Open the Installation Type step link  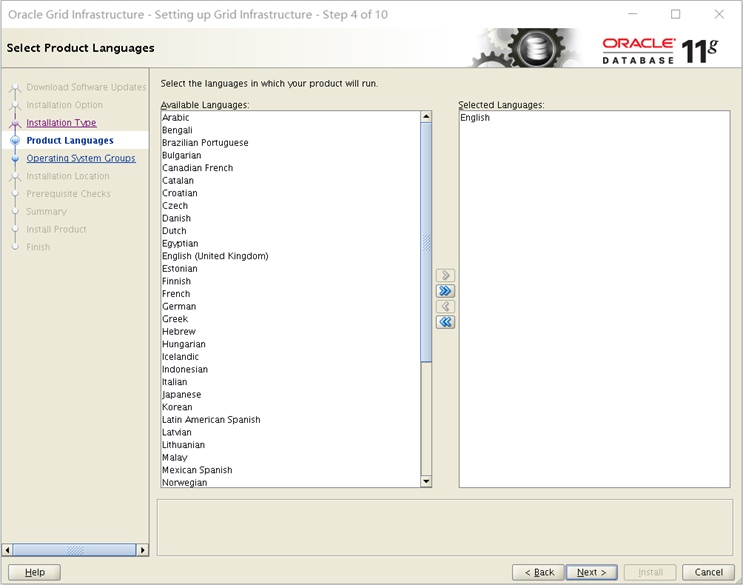pos(61,123)
